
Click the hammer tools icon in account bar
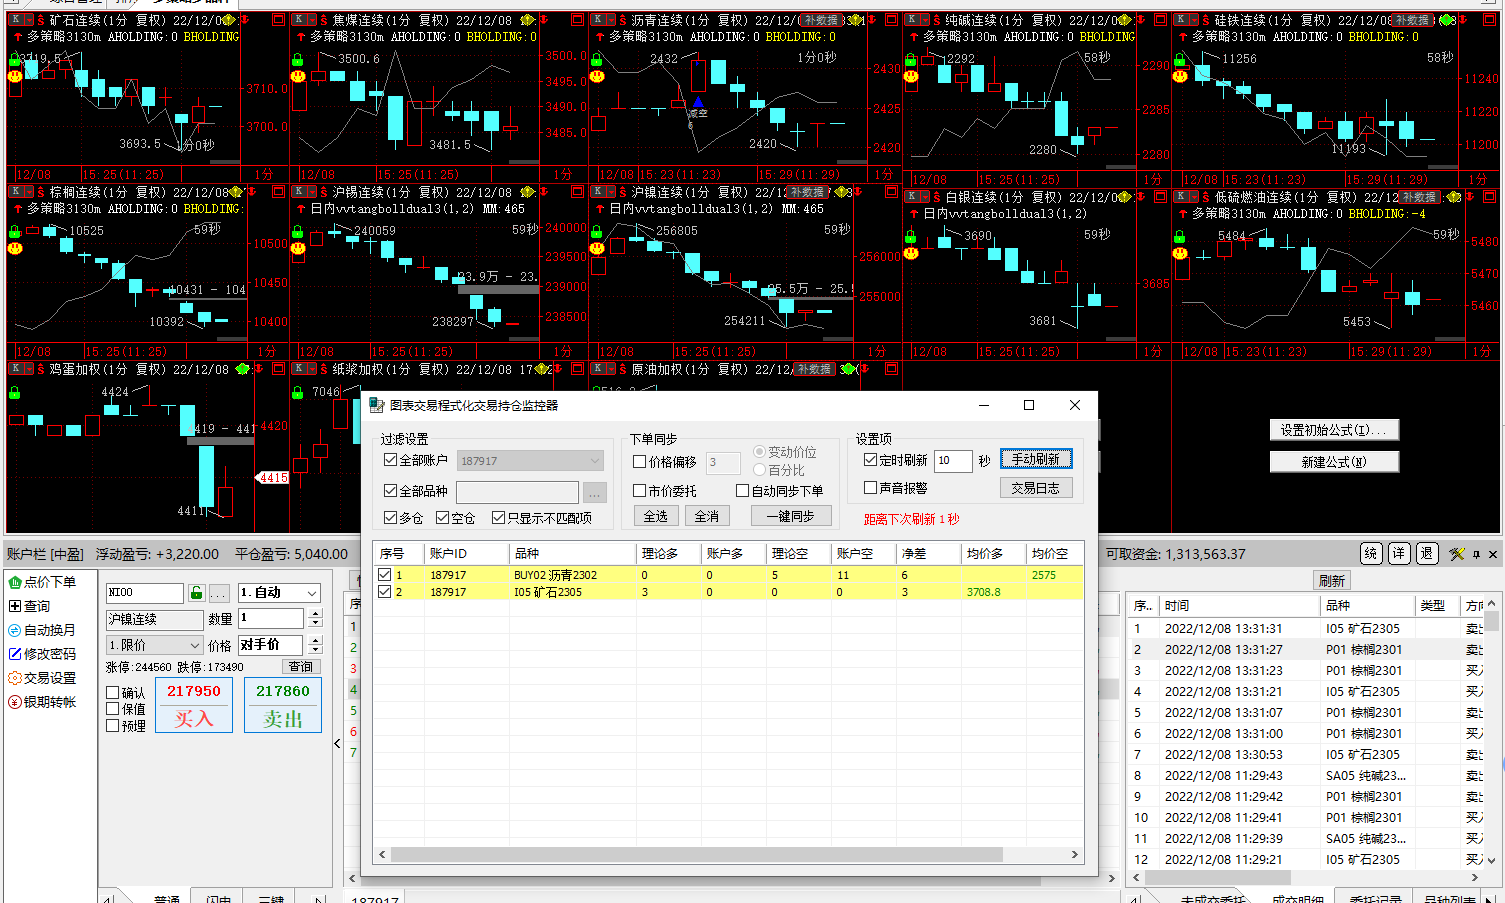[1456, 554]
